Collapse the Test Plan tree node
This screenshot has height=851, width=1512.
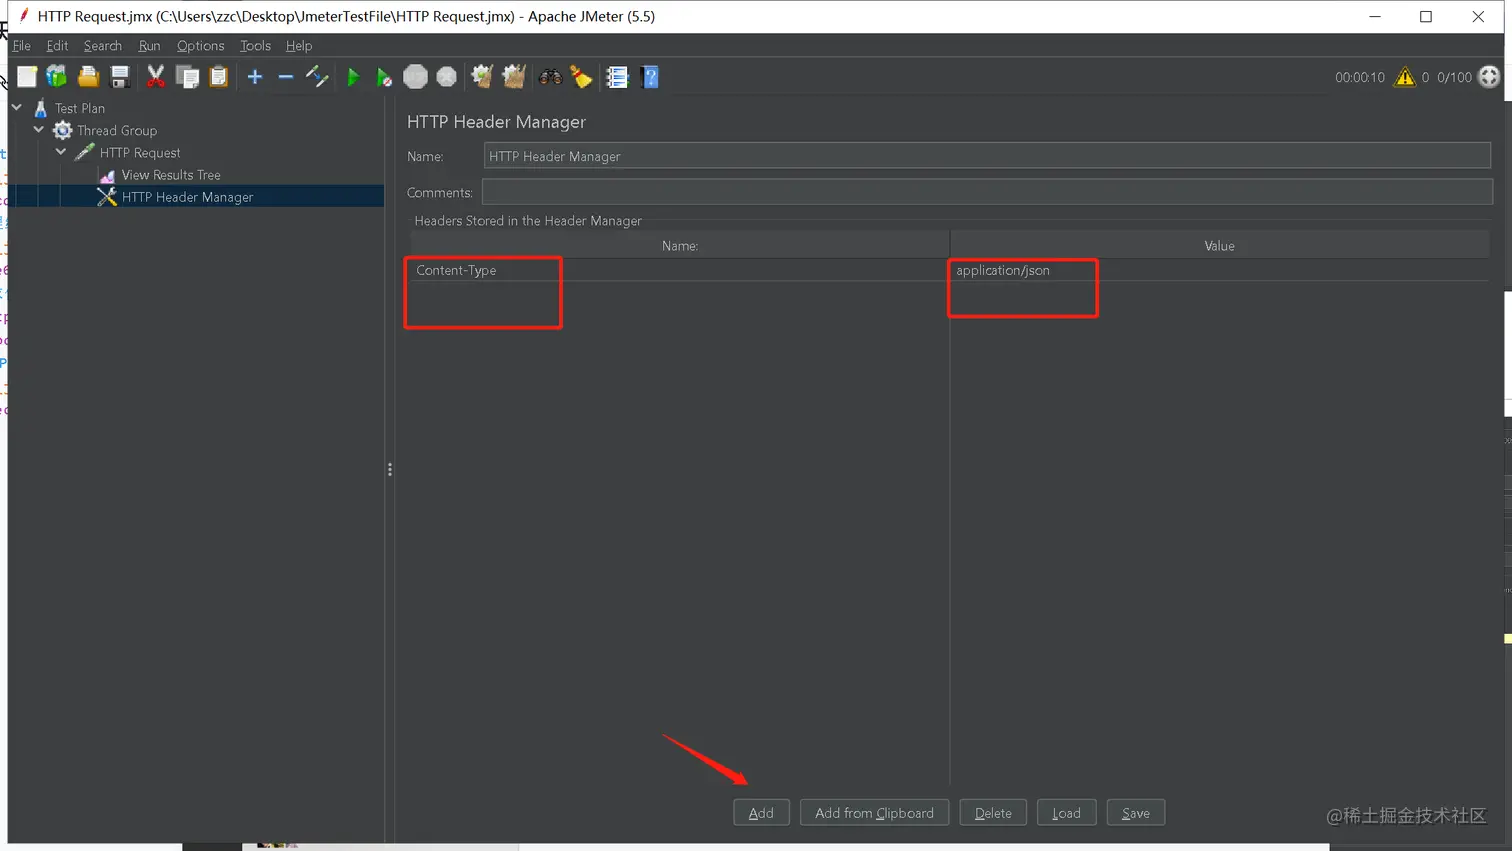click(17, 107)
